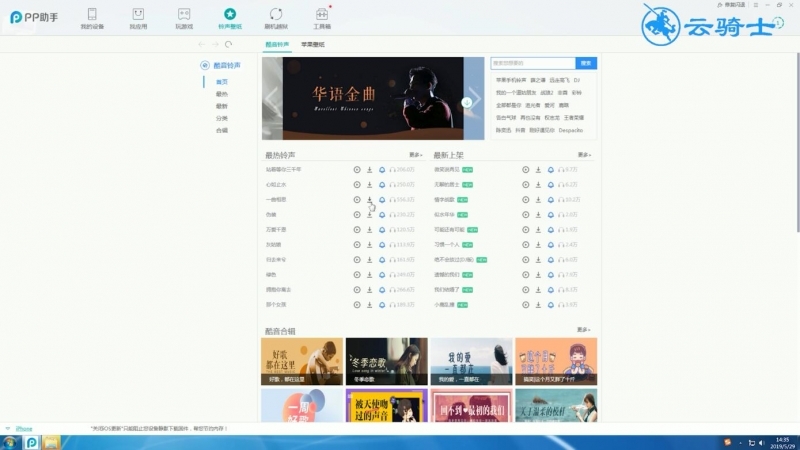Viewport: 800px width, 450px height.
Task: Click the blue 搜索 button
Action: [586, 63]
